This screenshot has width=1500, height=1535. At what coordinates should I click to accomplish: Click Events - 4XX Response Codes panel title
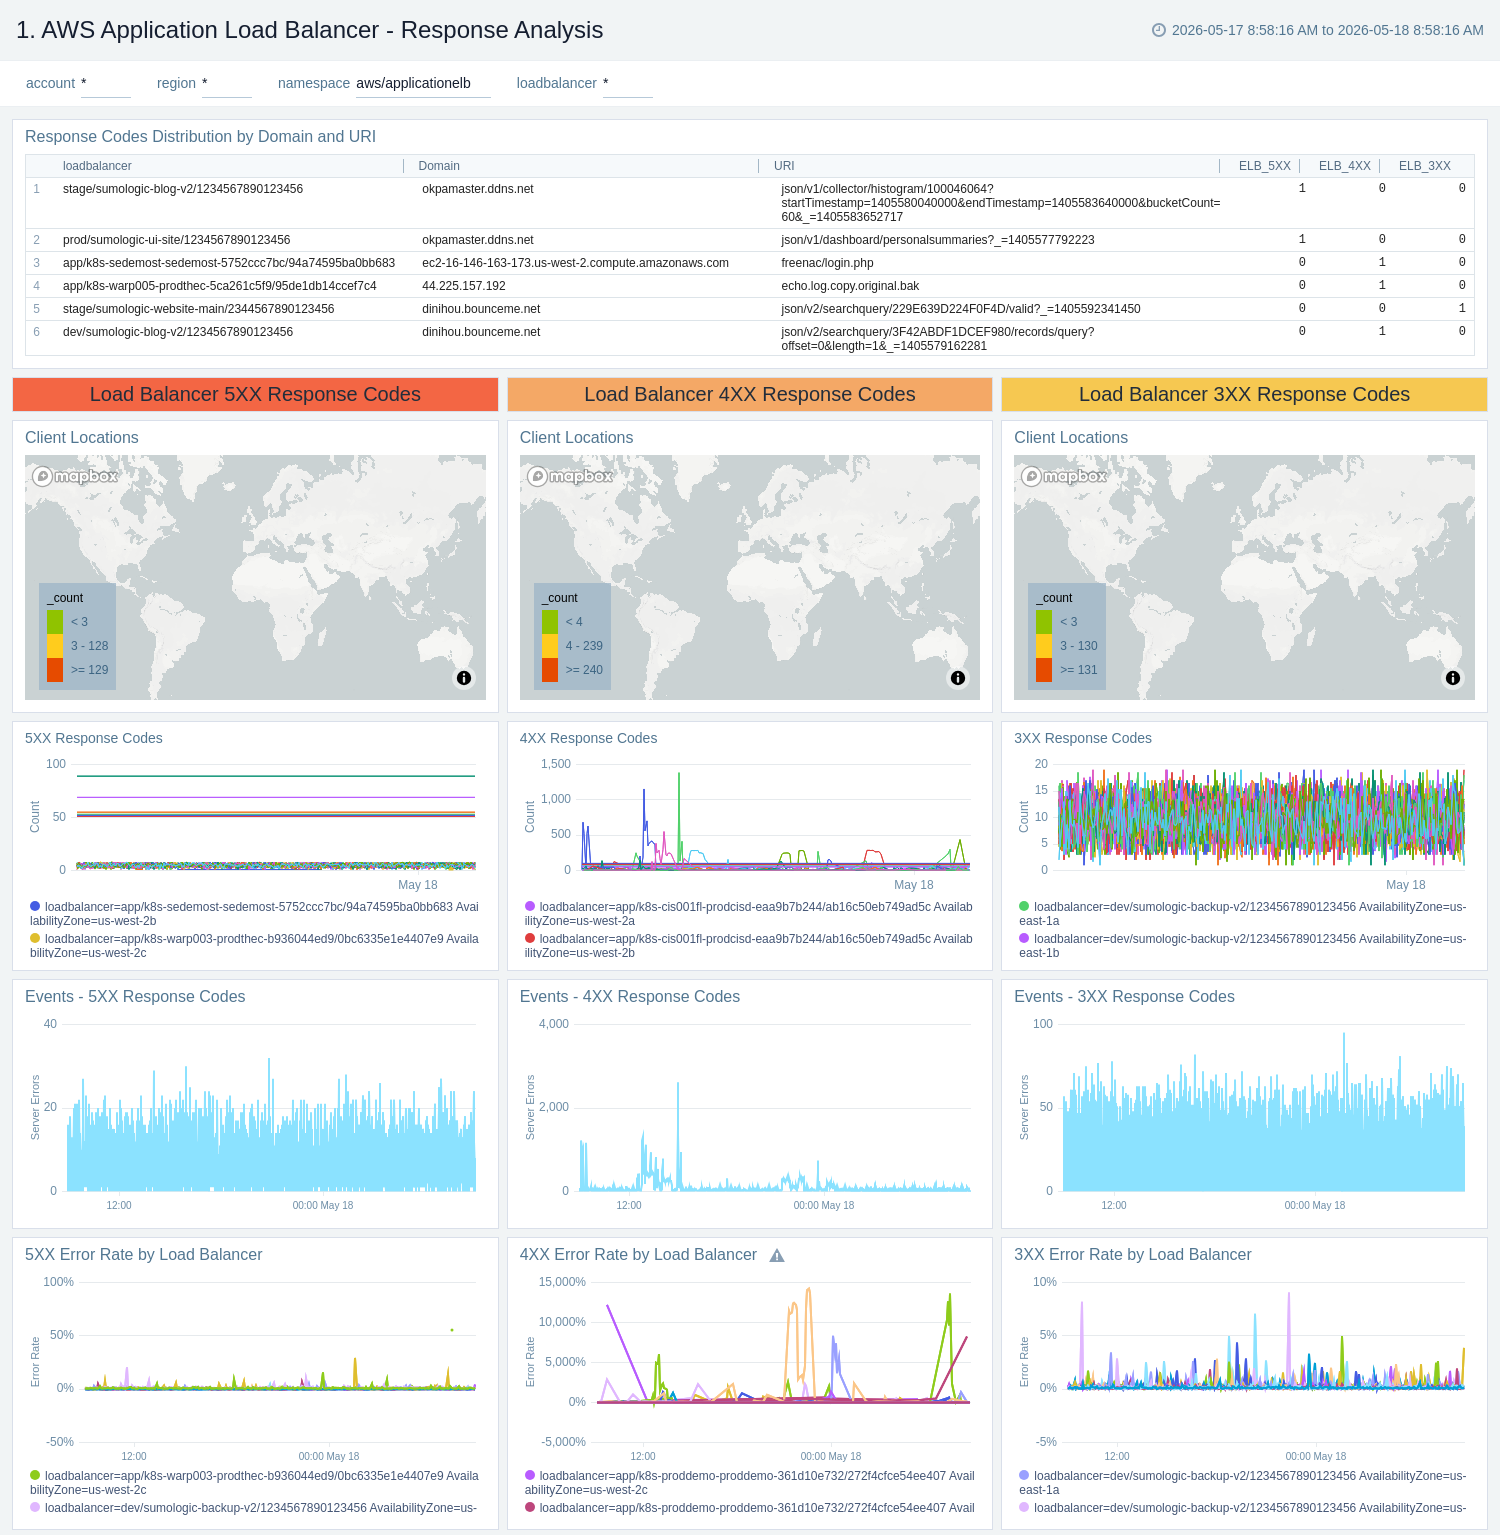coord(630,997)
